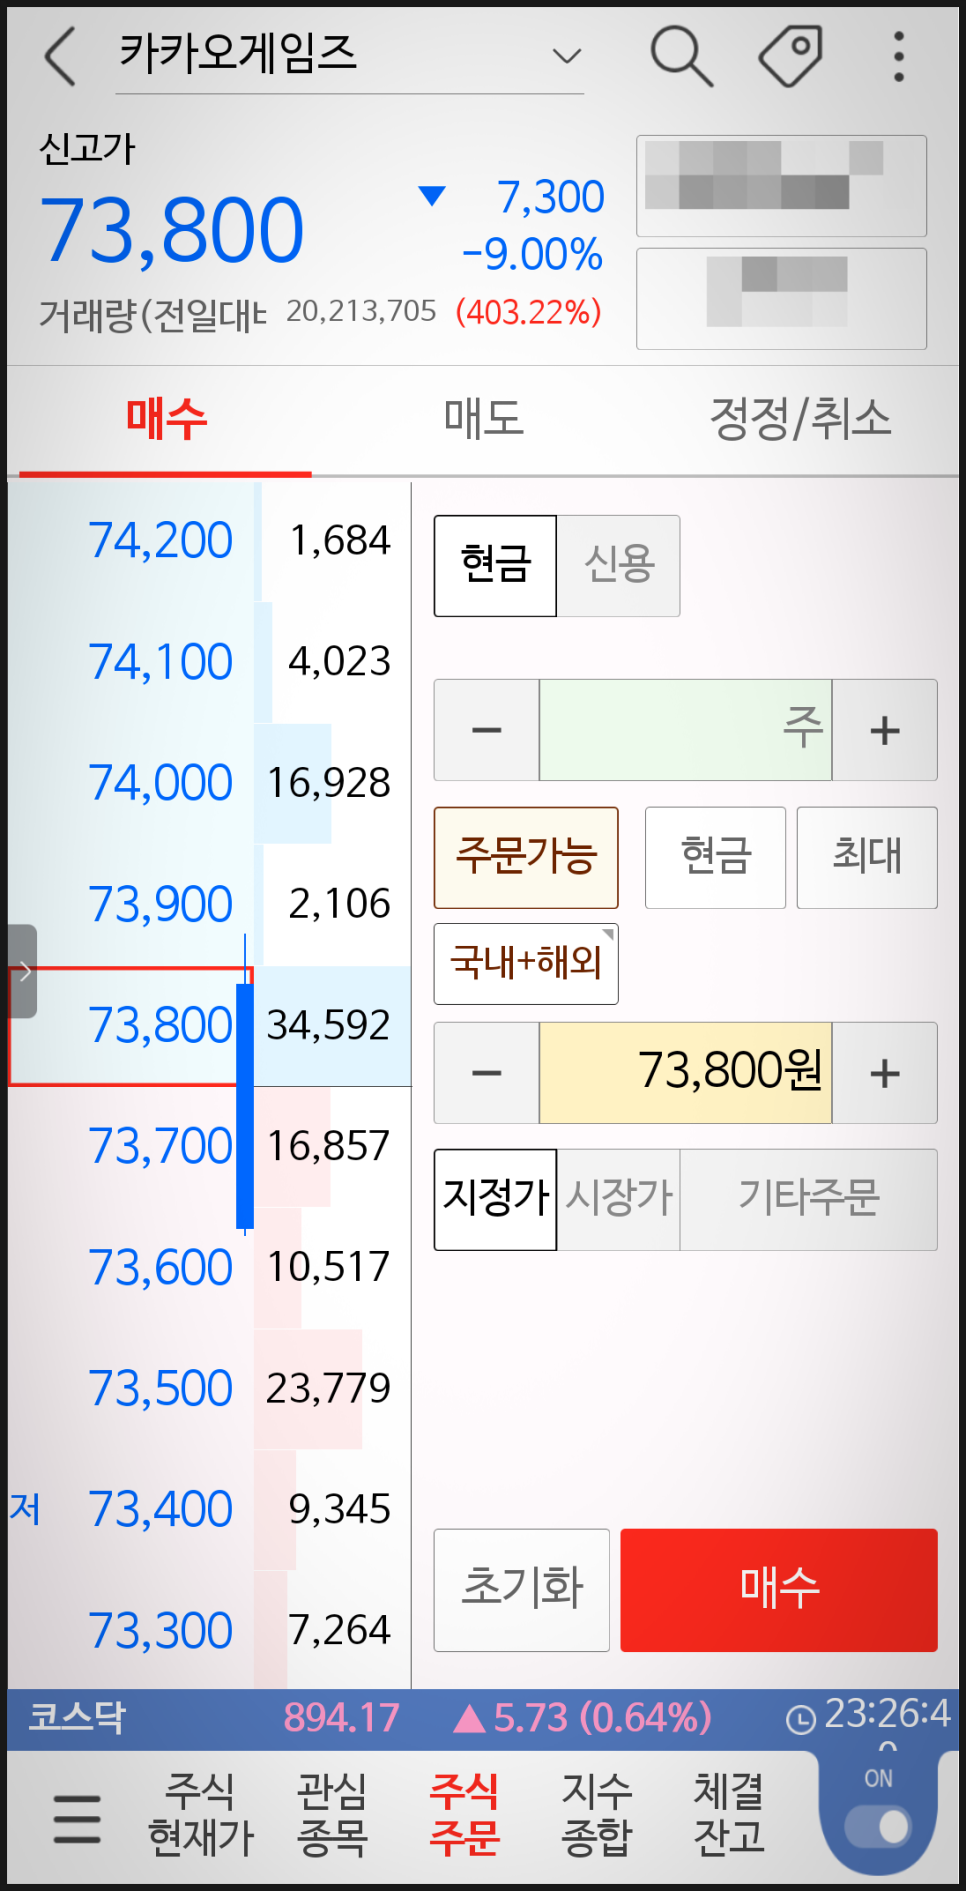966x1891 pixels.
Task: Tap the 23,779 volume cell
Action: pos(332,1389)
